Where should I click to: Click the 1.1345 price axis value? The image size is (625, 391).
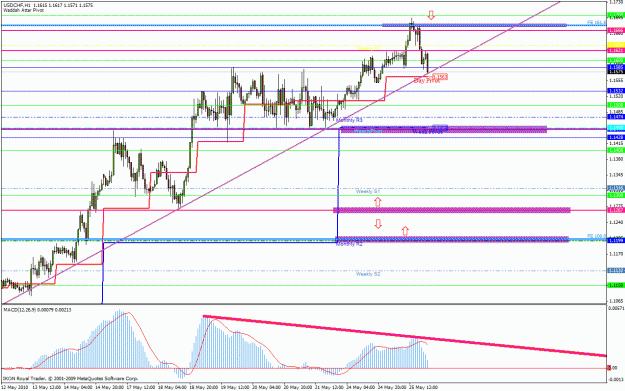point(616,175)
